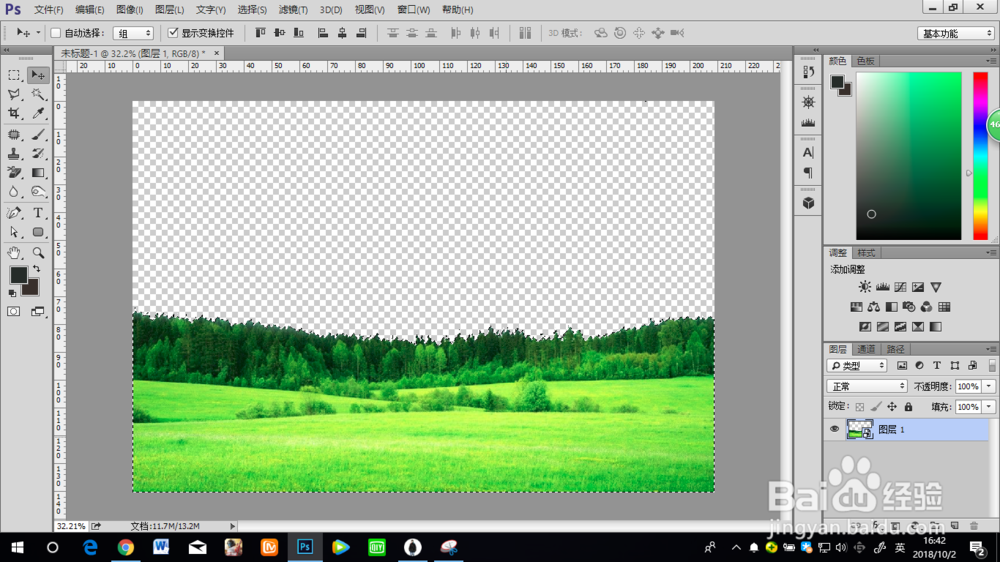Switch to the 路径 tab
1000x562 pixels.
point(895,349)
